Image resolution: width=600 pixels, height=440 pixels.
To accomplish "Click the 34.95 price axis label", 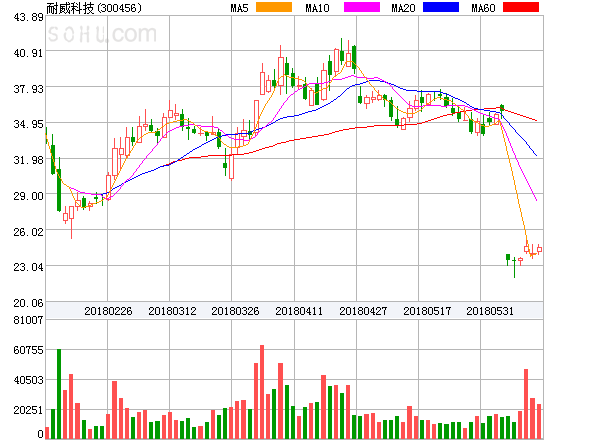I will 28,124.
